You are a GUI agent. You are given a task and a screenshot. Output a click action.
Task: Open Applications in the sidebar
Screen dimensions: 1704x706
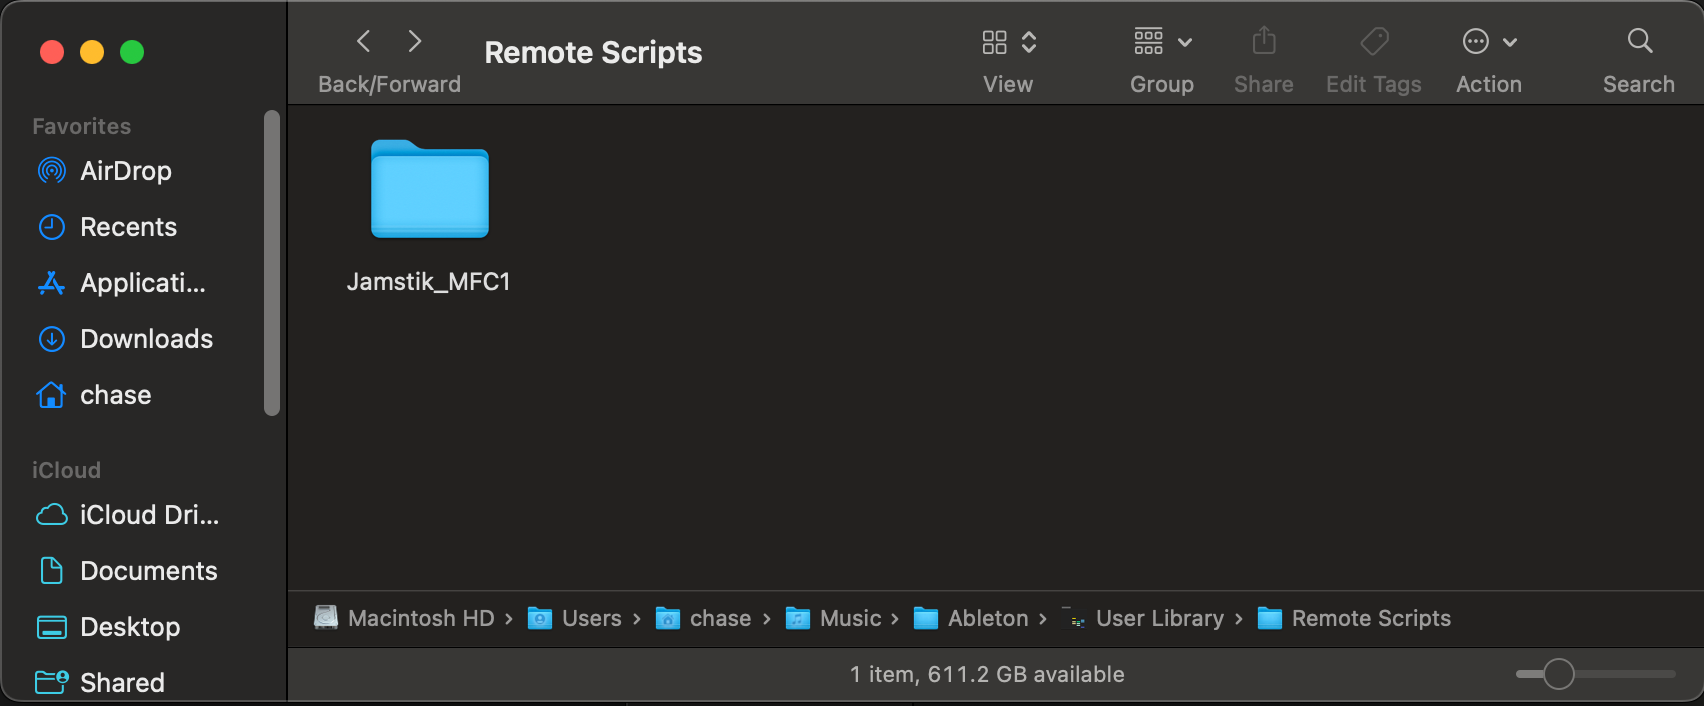coord(143,283)
